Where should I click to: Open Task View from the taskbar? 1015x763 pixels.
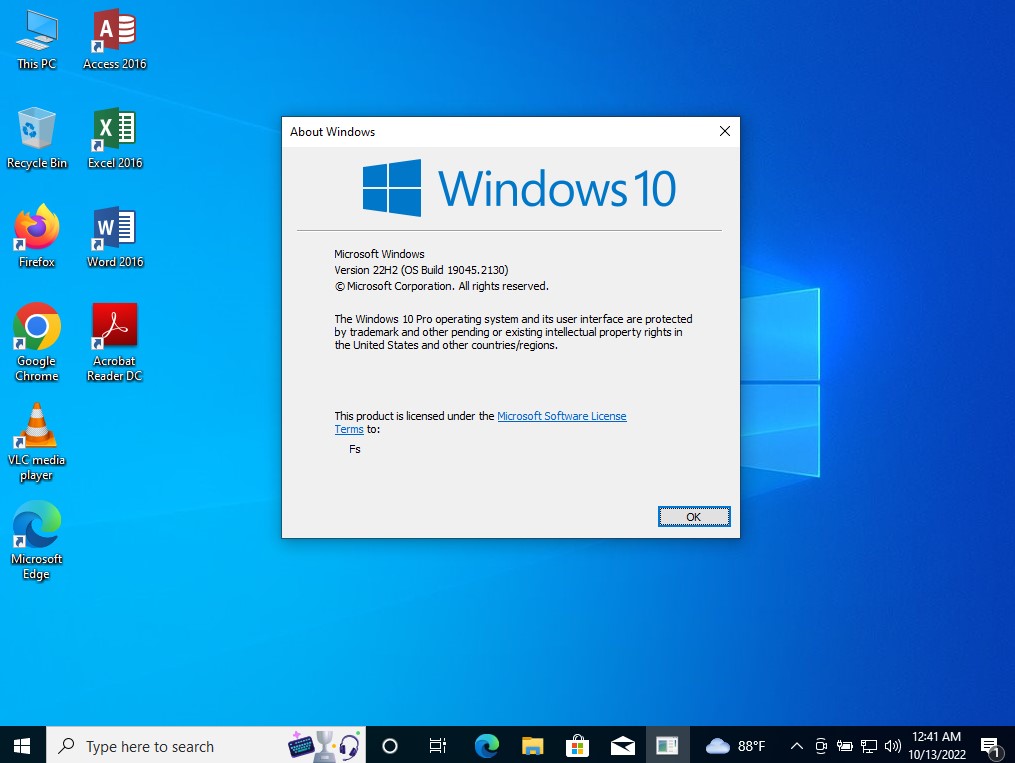437,746
